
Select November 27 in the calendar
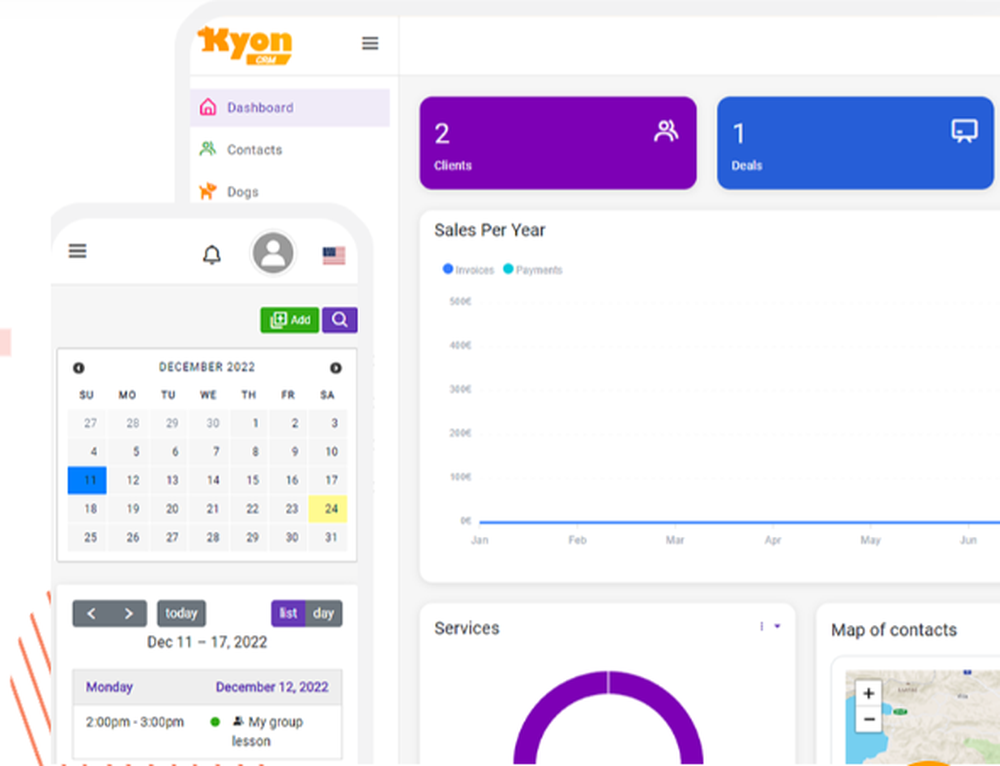point(87,423)
